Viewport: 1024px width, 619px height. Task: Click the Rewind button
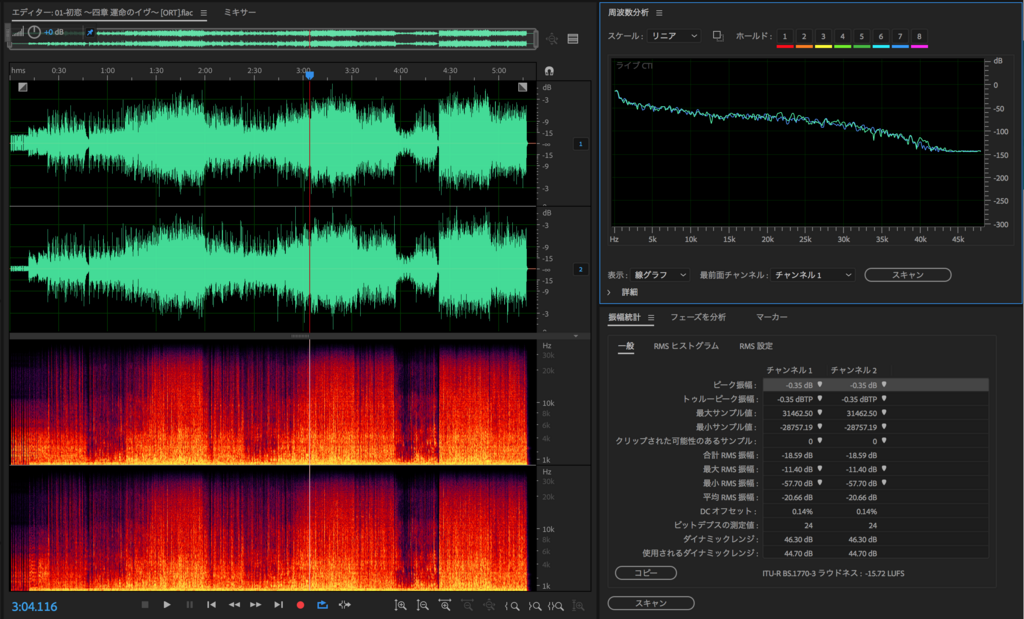tap(234, 605)
